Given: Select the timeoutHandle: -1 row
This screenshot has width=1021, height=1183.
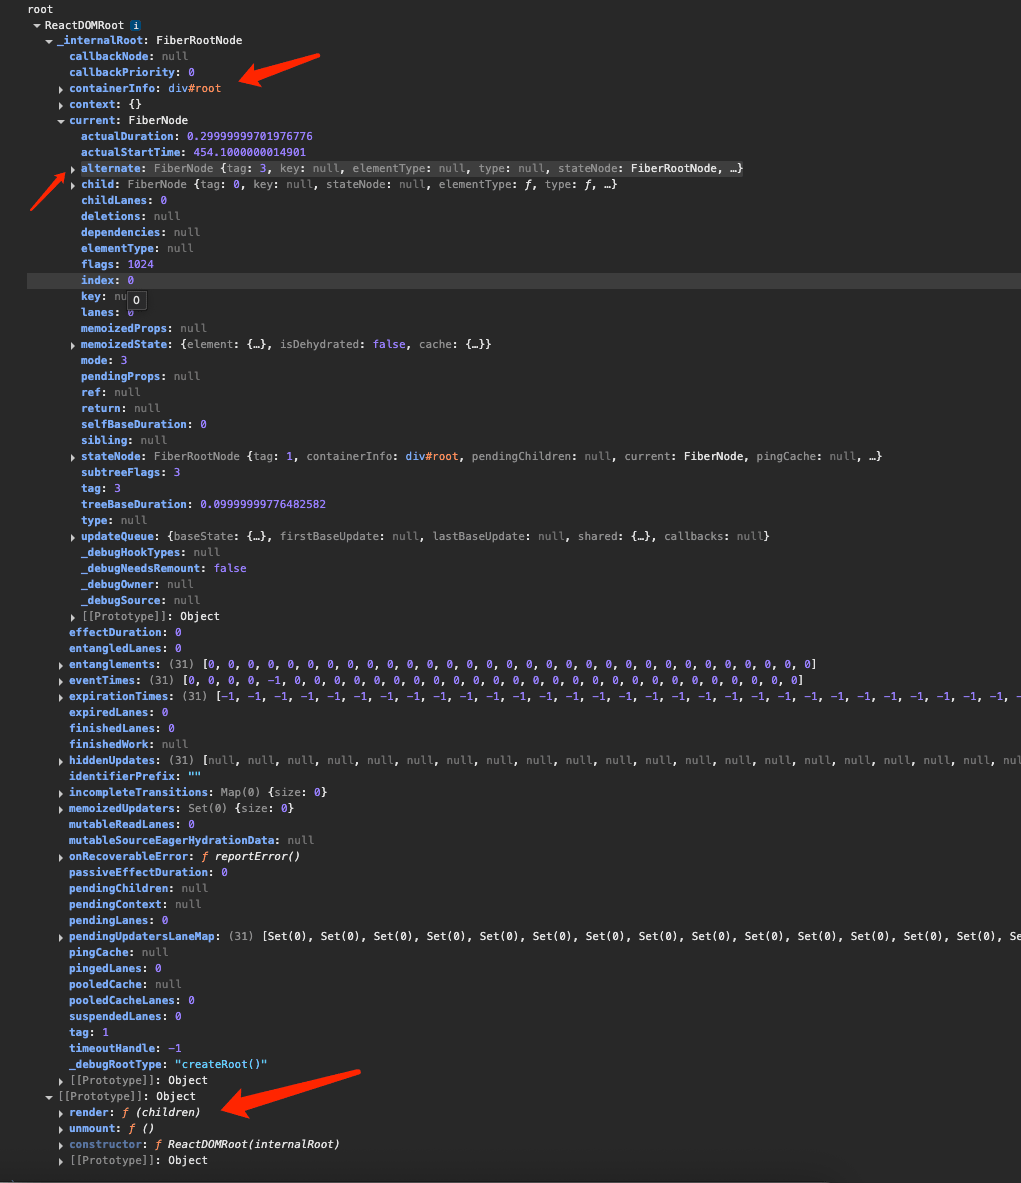Looking at the screenshot, I should [125, 1049].
